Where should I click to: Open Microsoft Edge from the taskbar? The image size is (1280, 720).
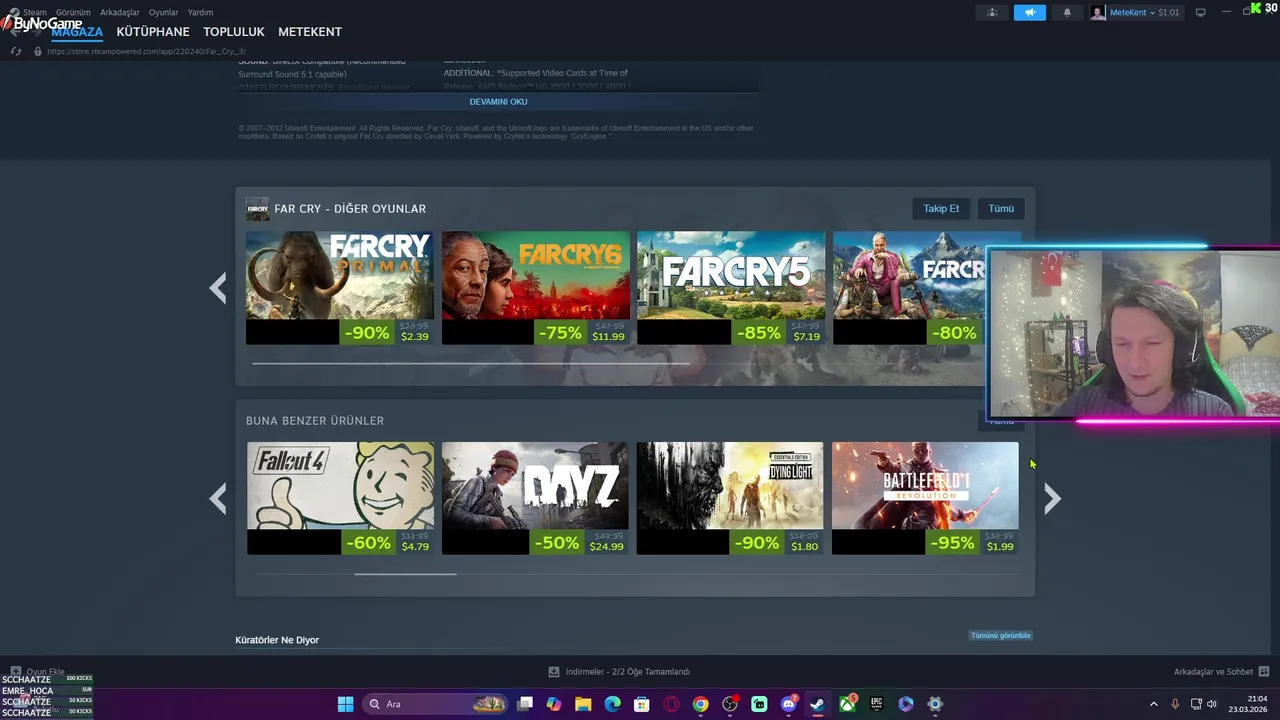tap(612, 704)
